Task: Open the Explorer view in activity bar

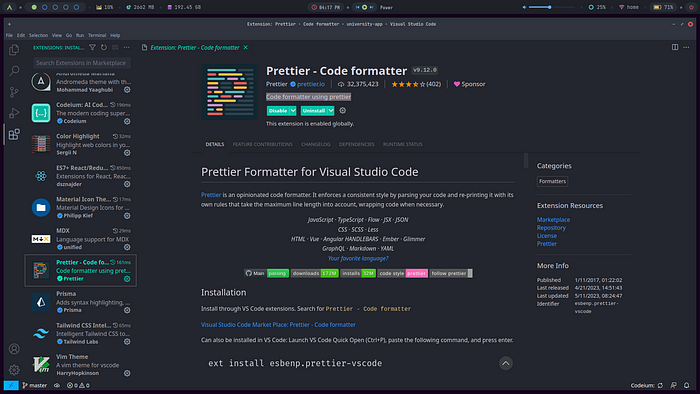Action: click(14, 50)
